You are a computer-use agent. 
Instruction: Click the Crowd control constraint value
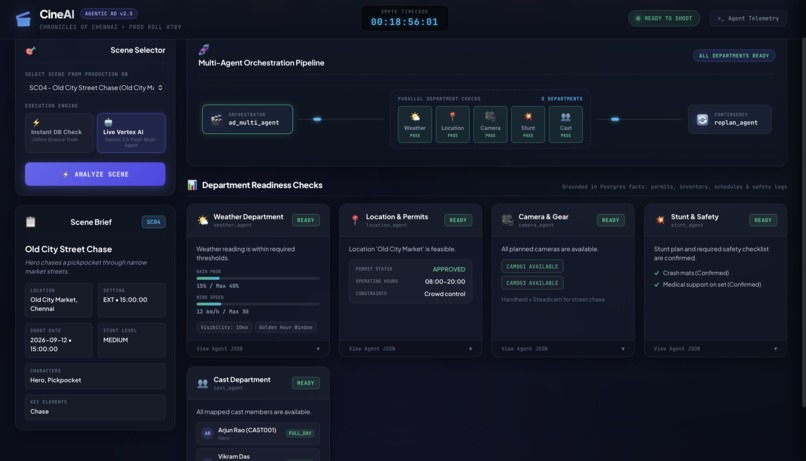pyautogui.click(x=445, y=294)
